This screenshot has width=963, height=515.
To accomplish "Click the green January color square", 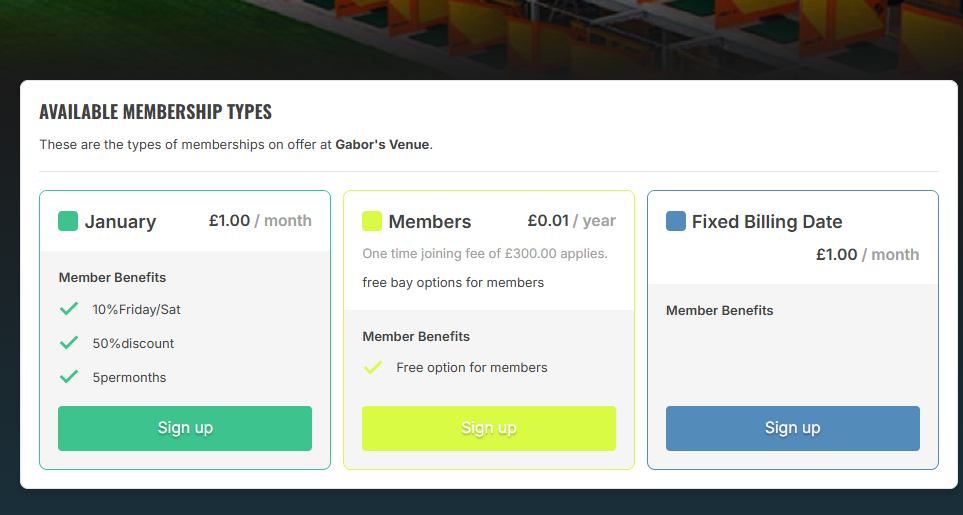I will [x=68, y=221].
